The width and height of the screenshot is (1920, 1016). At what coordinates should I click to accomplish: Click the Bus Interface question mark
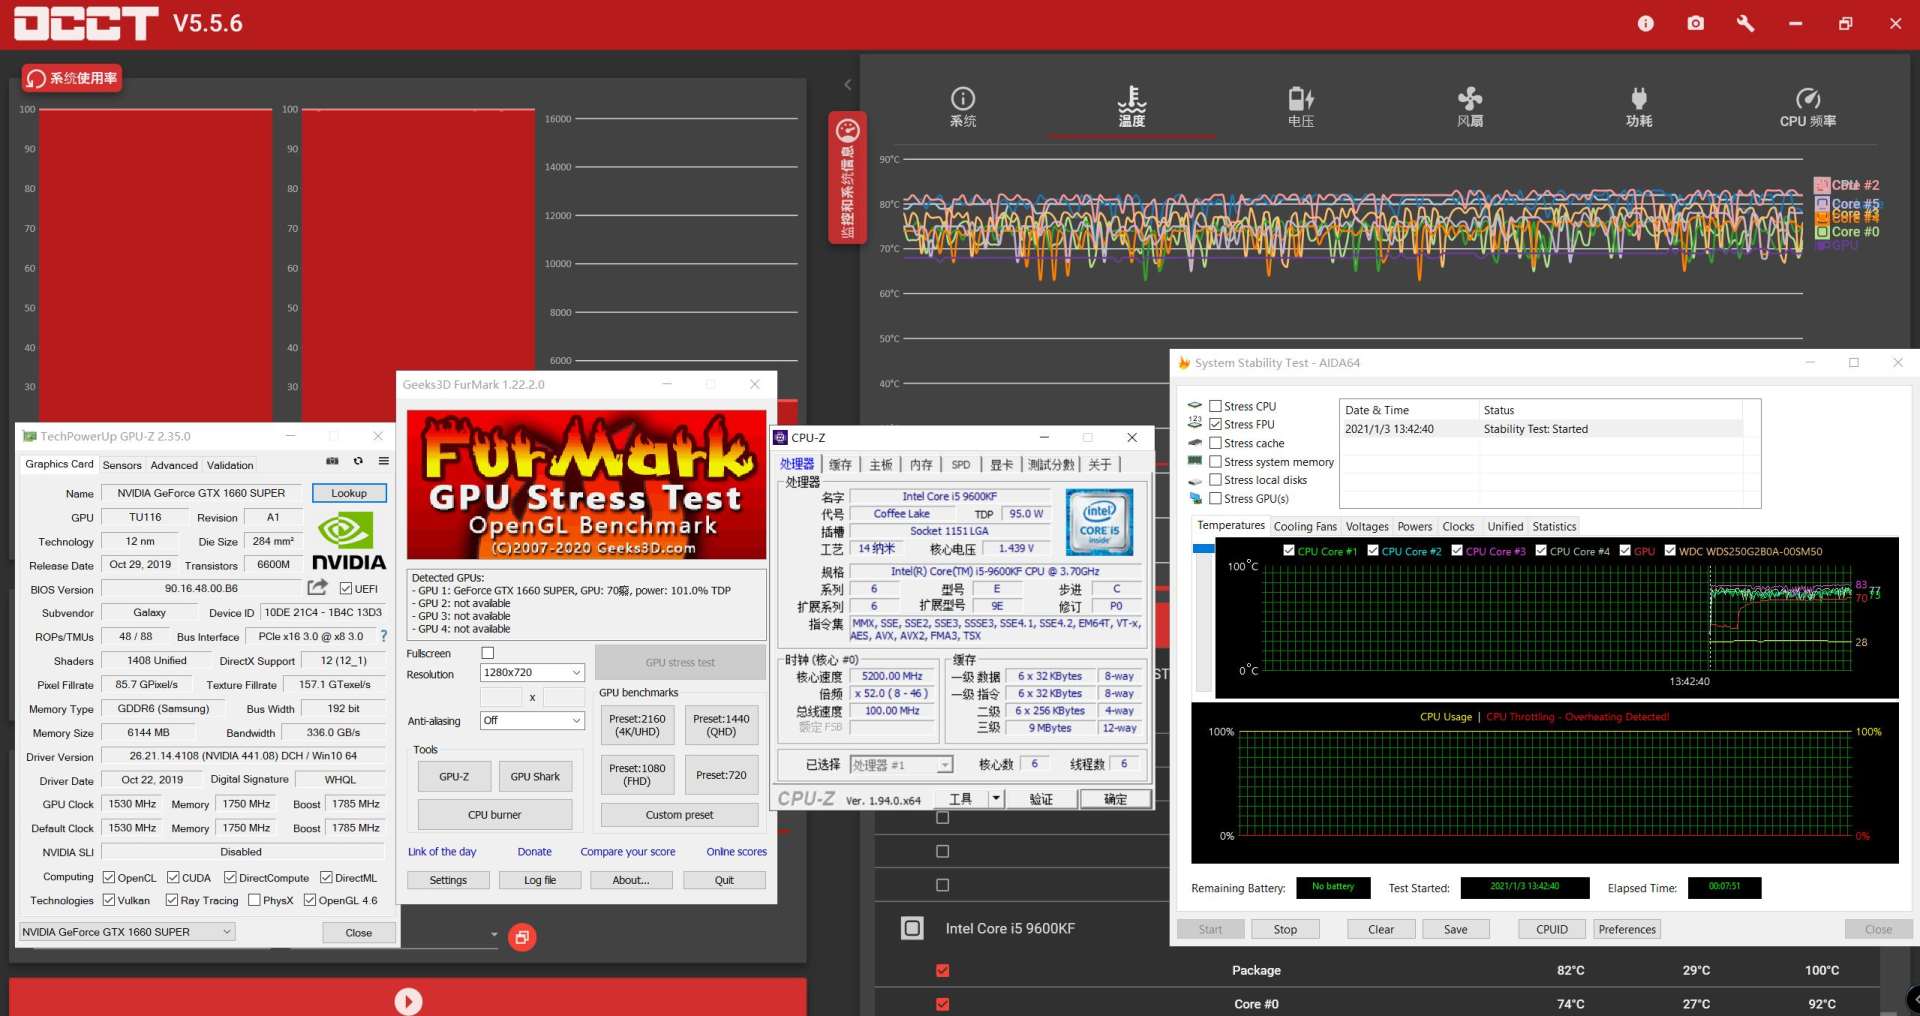pos(383,636)
